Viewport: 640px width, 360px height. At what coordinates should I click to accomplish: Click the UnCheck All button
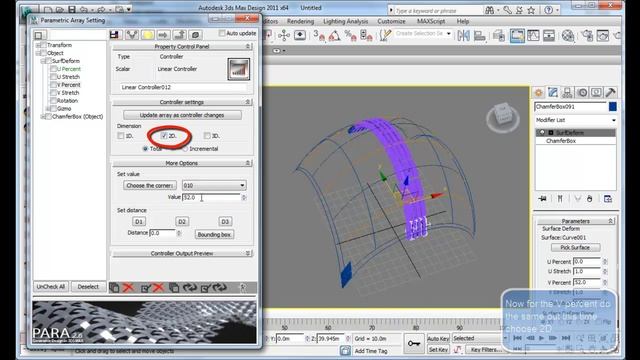51,287
